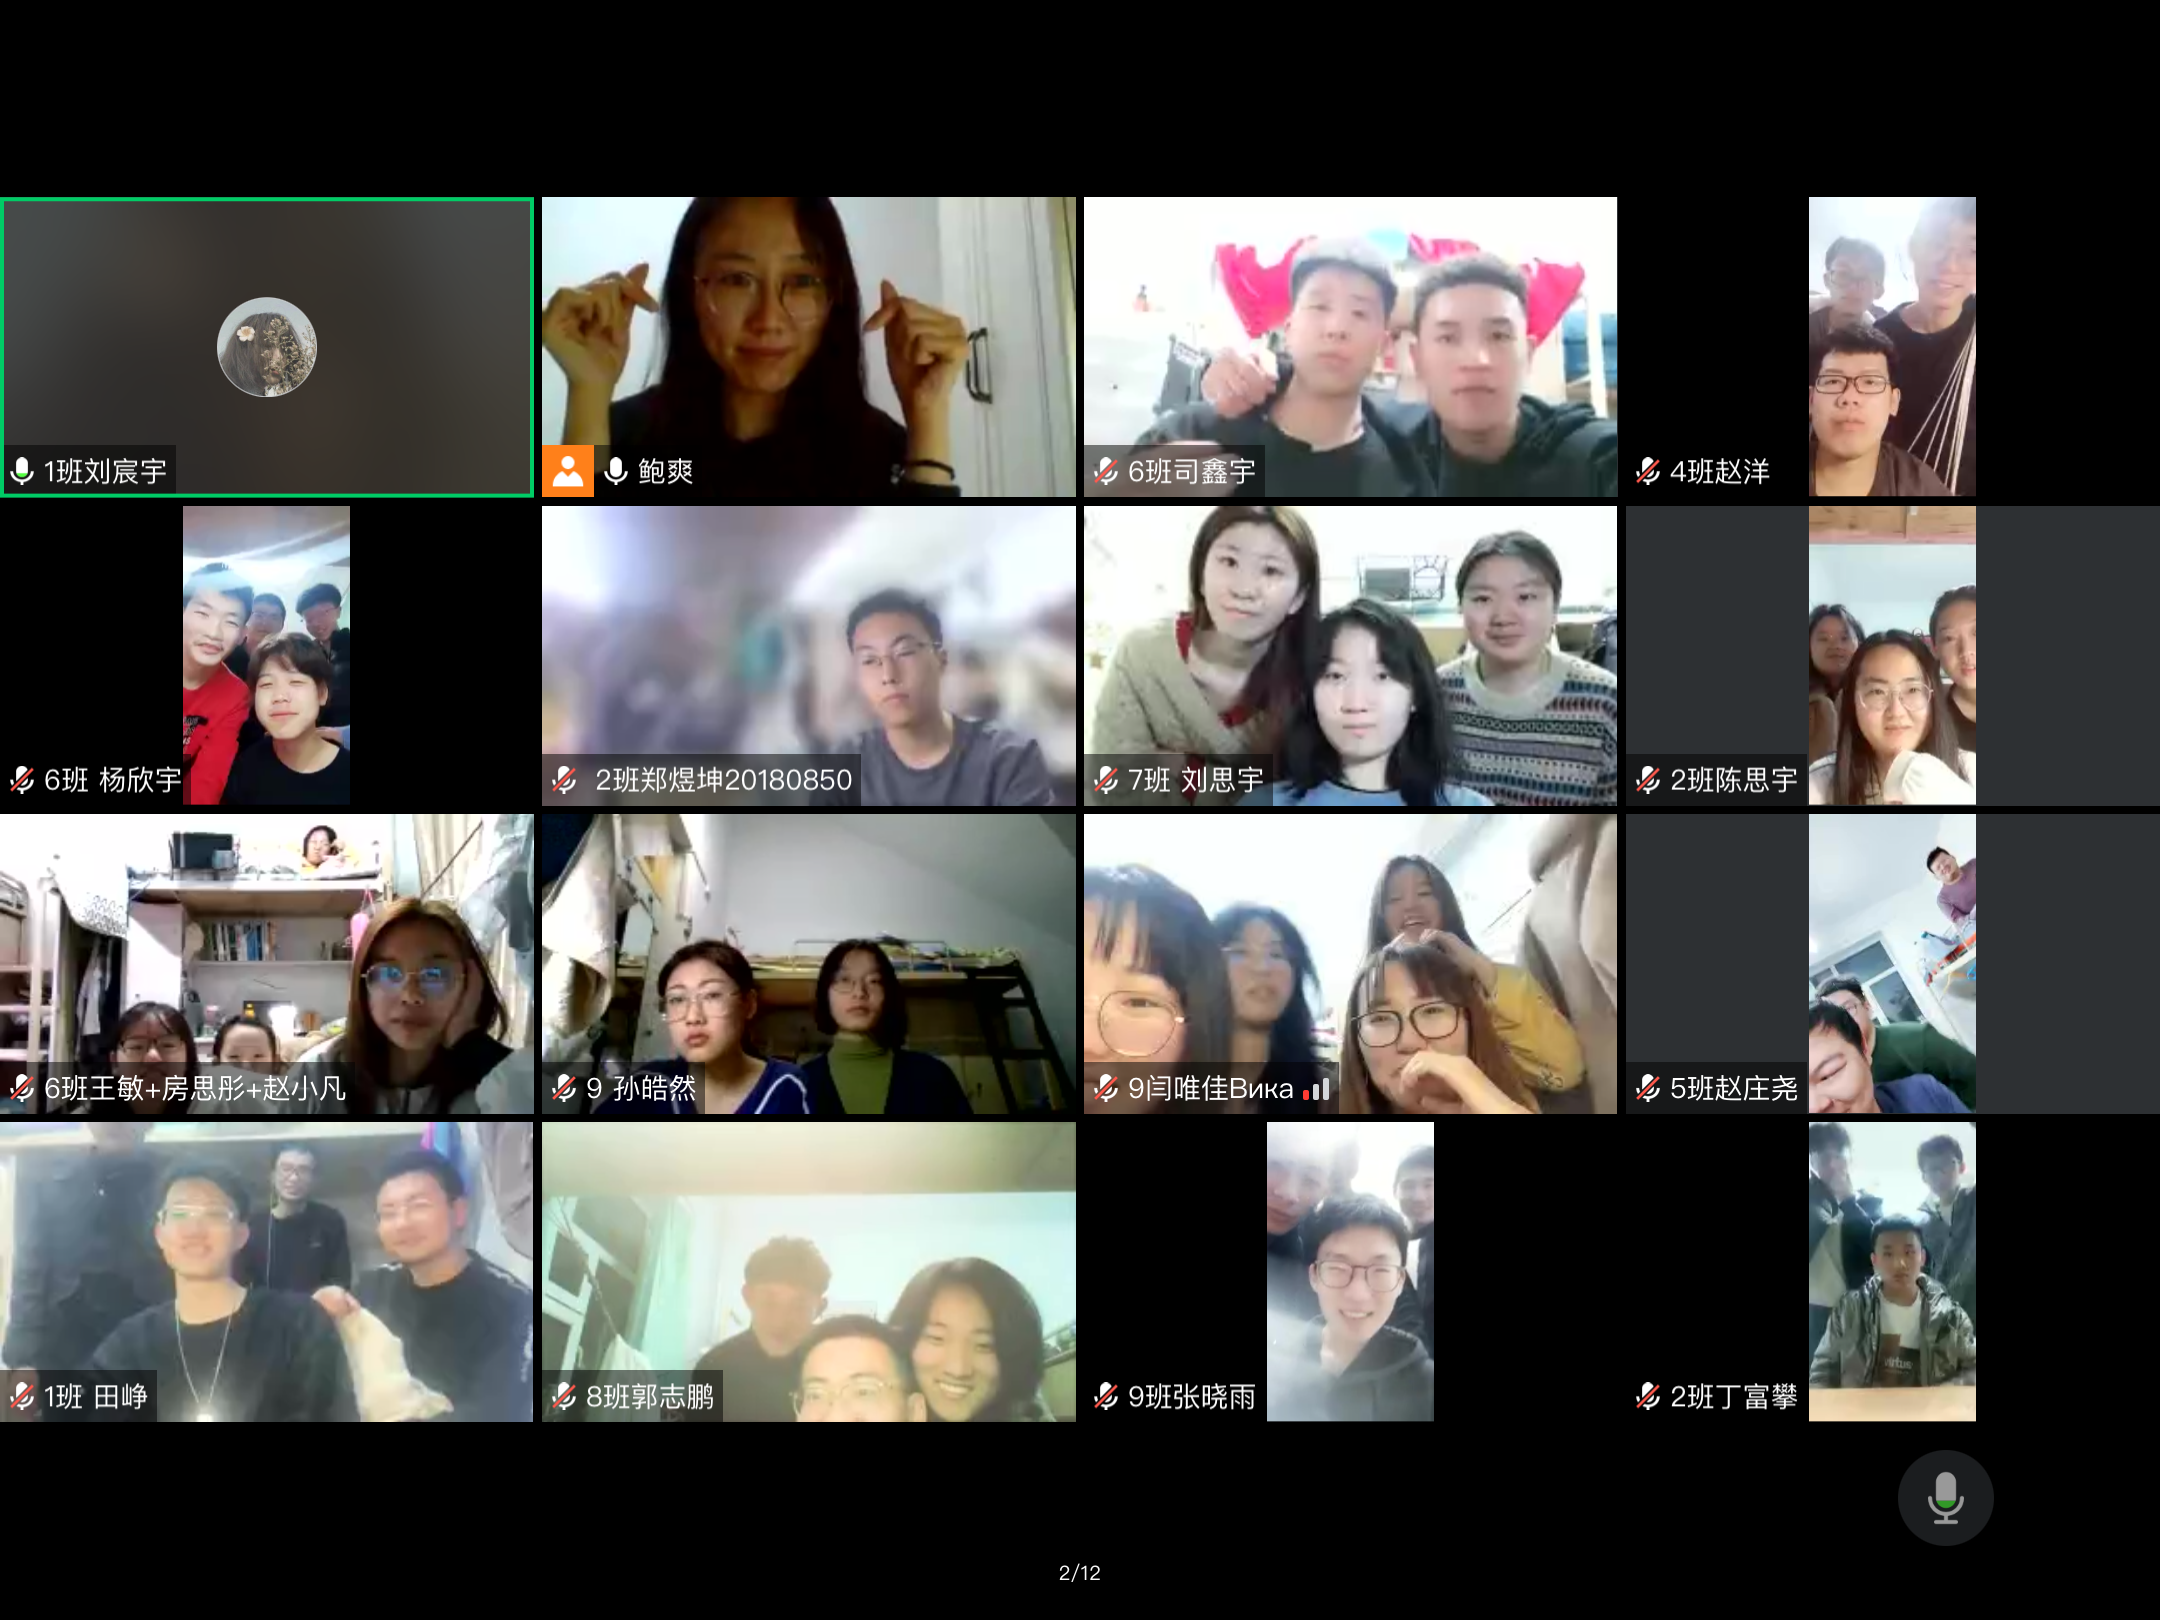Click muted mic icon beside 9 孙皓然

[564, 1088]
